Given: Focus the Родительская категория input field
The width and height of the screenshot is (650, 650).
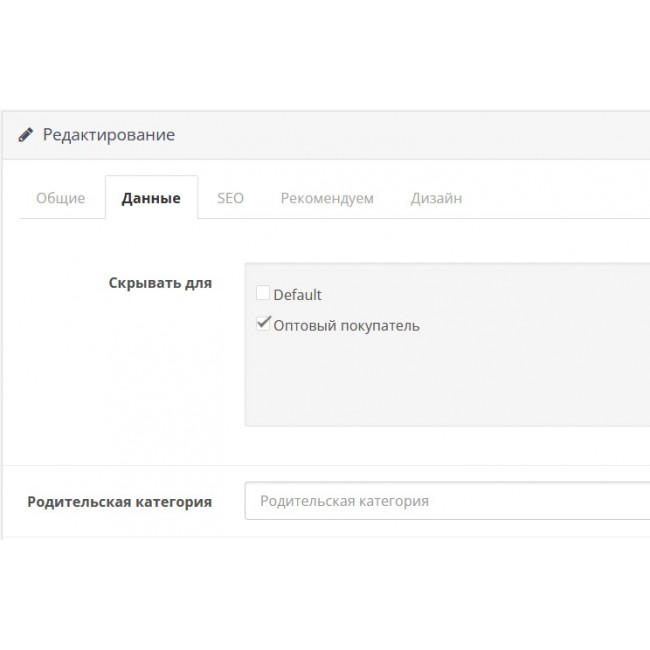Looking at the screenshot, I should (x=450, y=501).
